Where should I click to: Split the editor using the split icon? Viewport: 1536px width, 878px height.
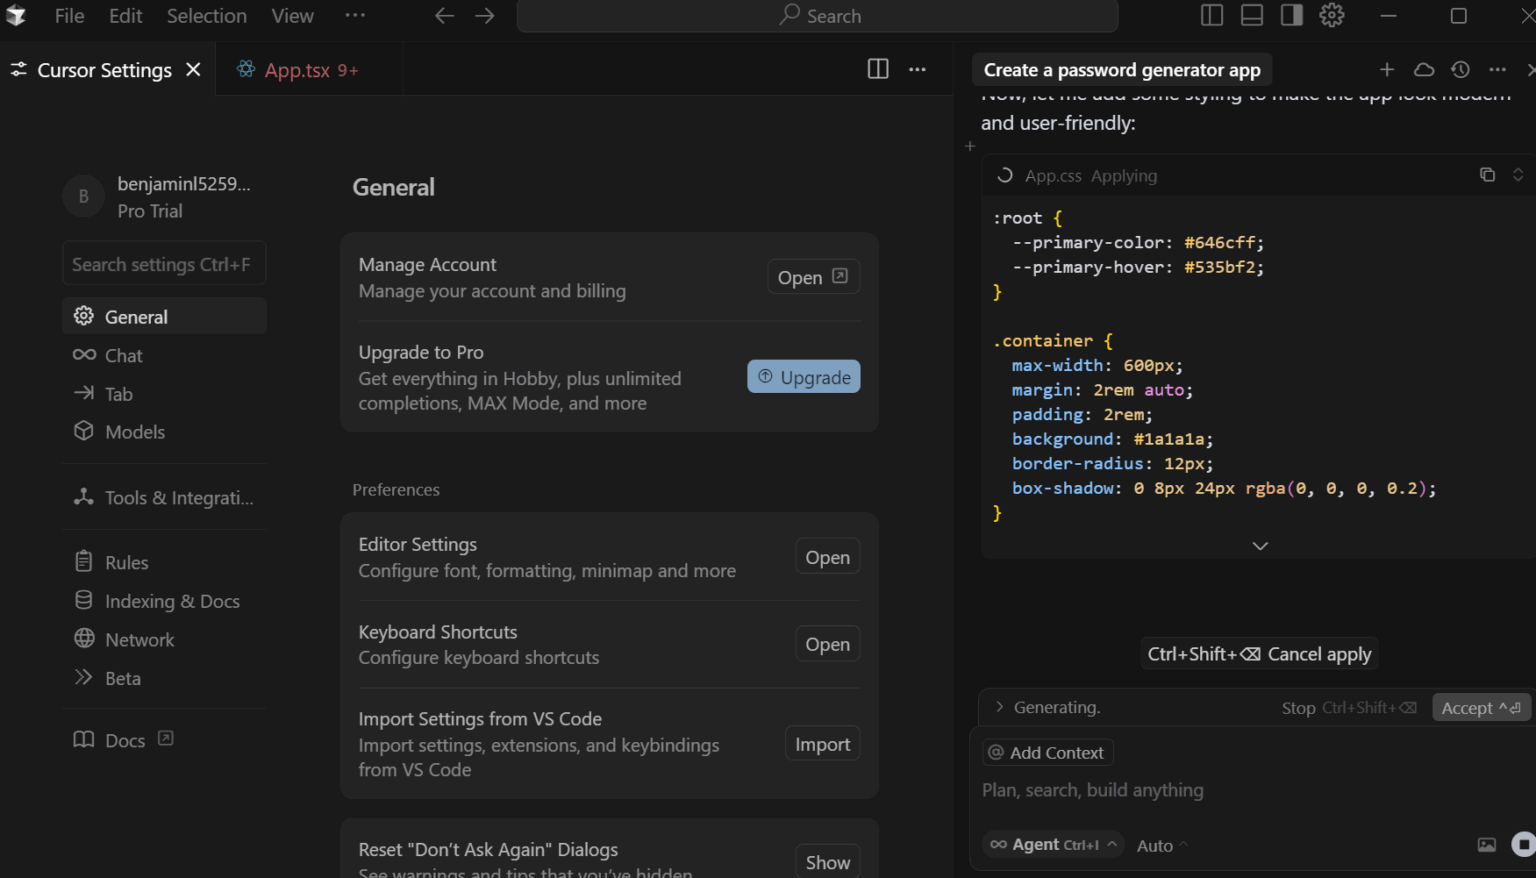[877, 69]
